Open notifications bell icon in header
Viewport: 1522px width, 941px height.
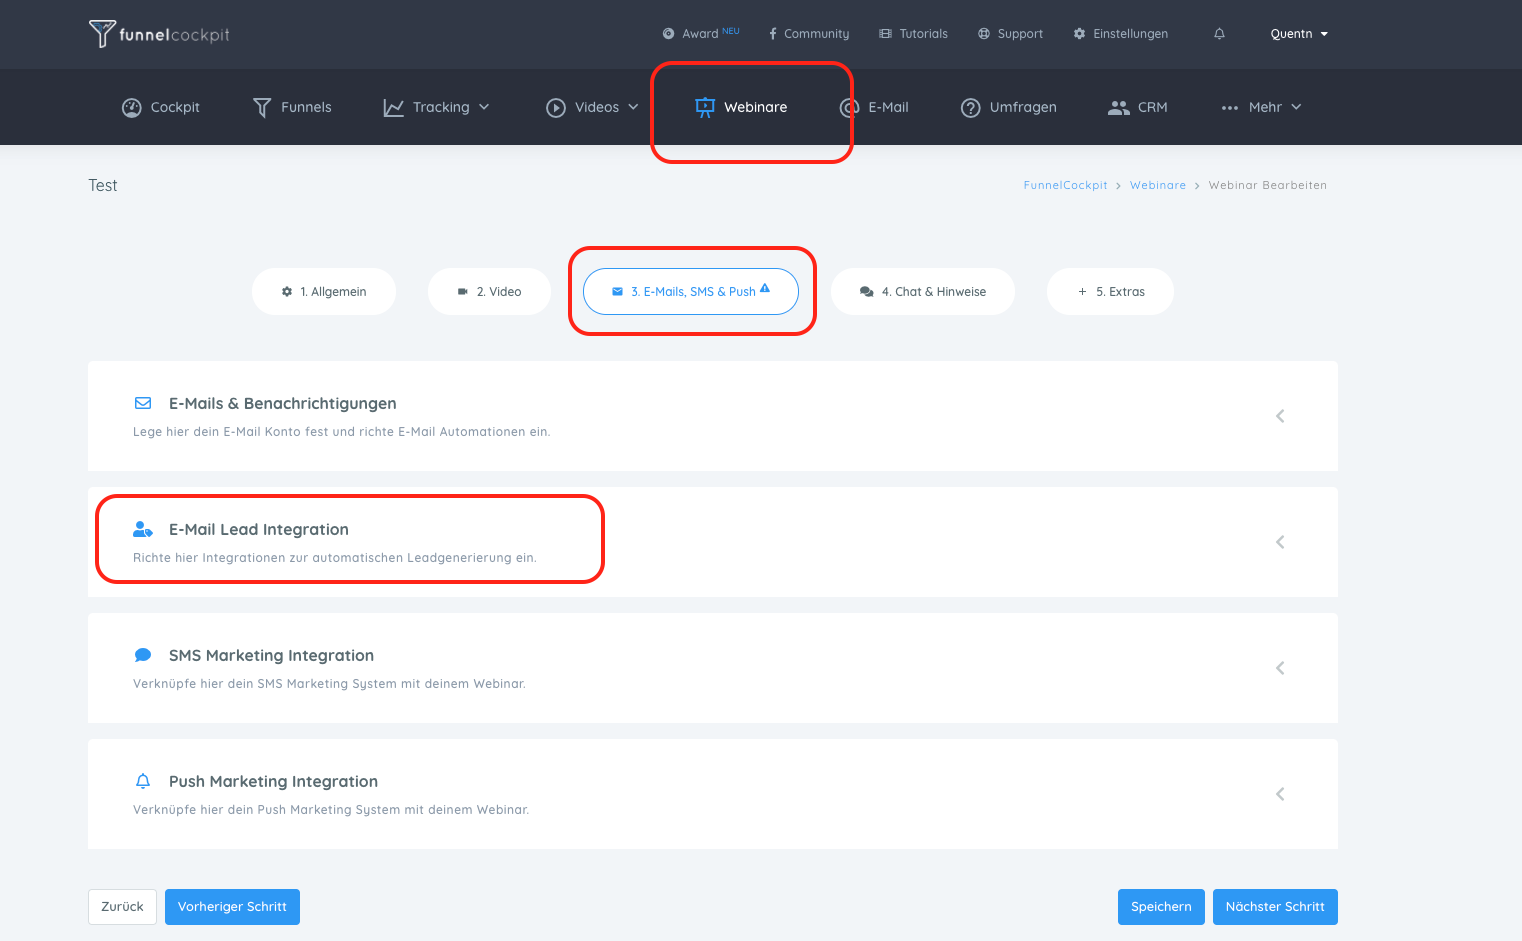pyautogui.click(x=1219, y=34)
